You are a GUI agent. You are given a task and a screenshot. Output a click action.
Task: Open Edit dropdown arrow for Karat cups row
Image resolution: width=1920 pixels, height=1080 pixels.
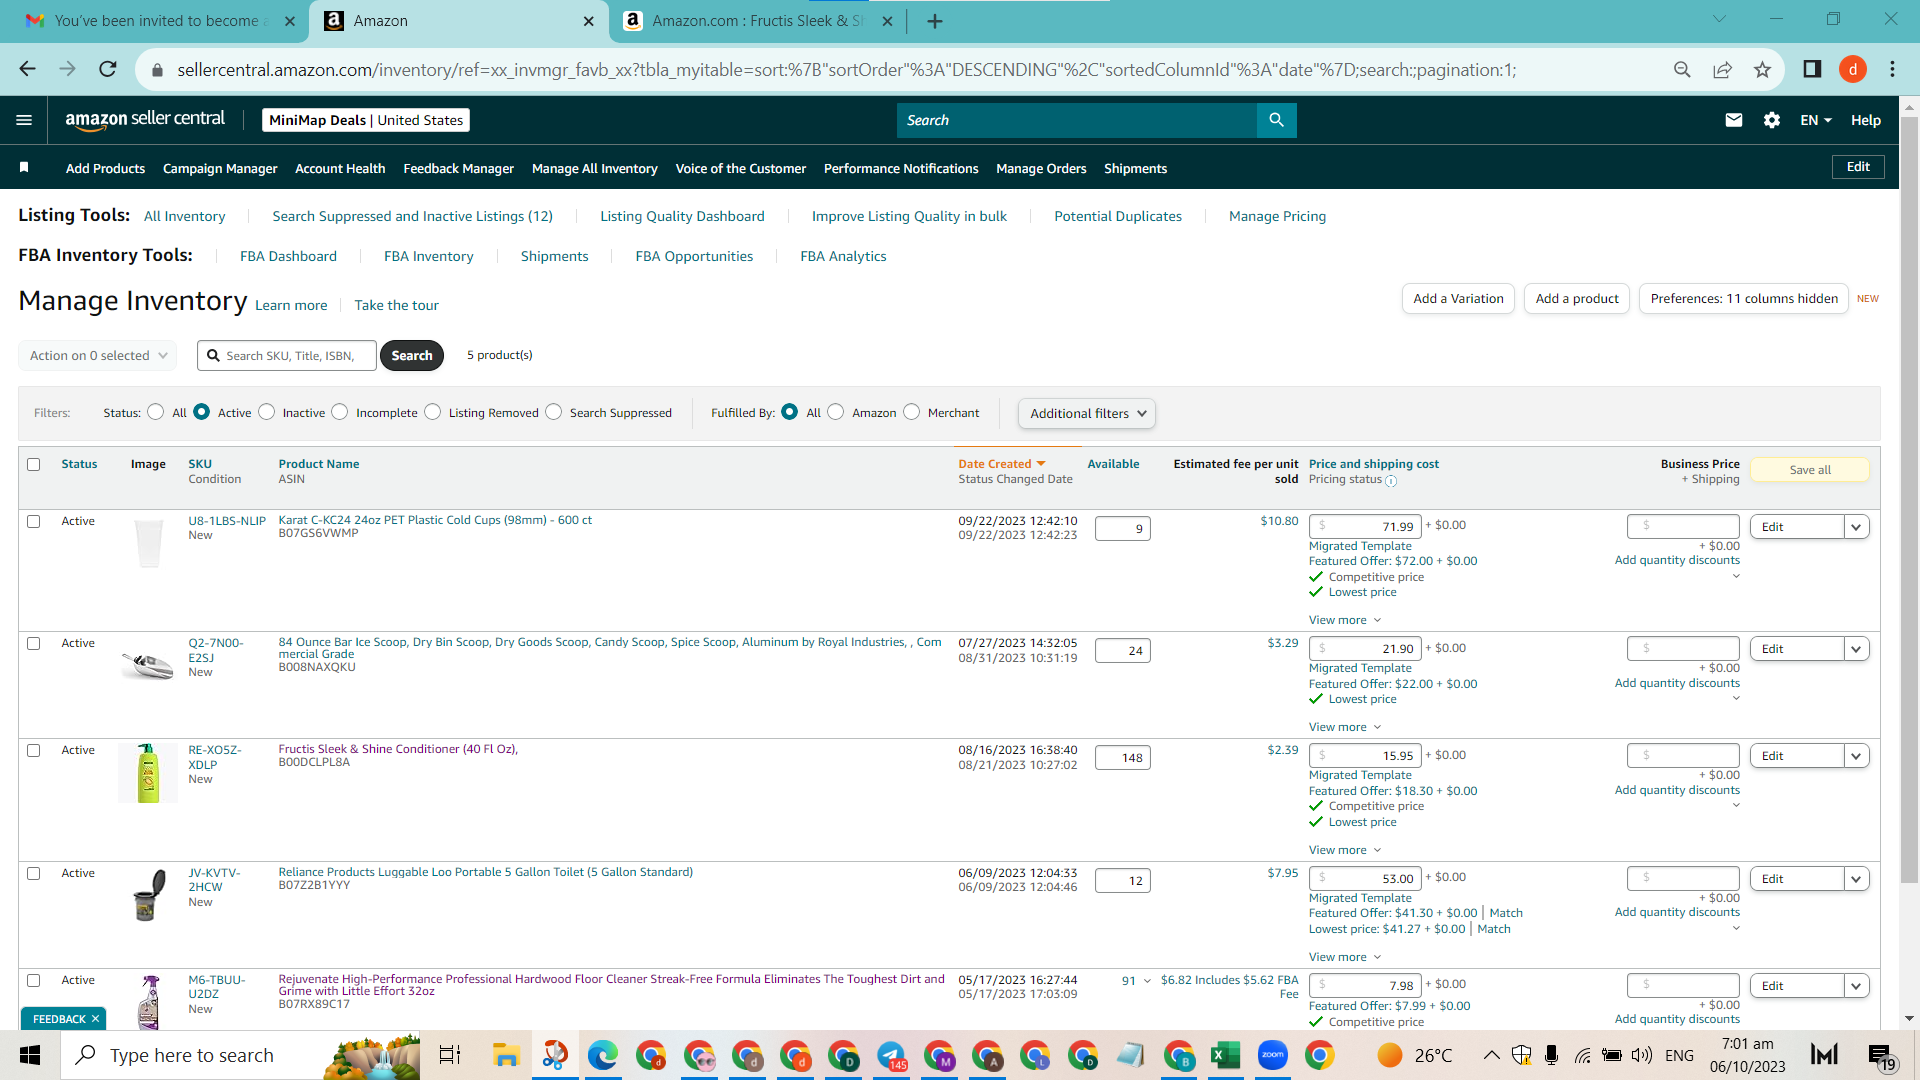click(x=1857, y=527)
